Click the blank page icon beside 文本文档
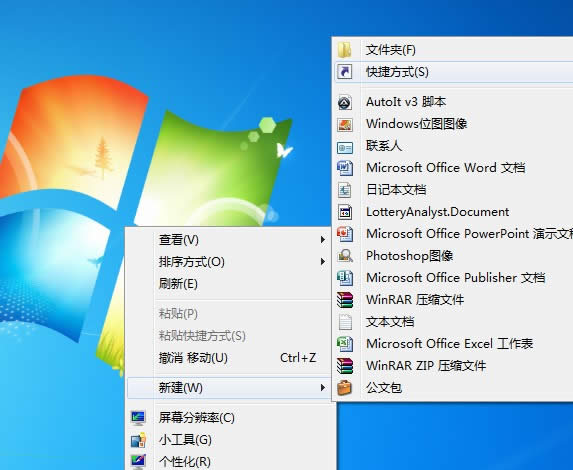This screenshot has height=470, width=573. [x=345, y=322]
